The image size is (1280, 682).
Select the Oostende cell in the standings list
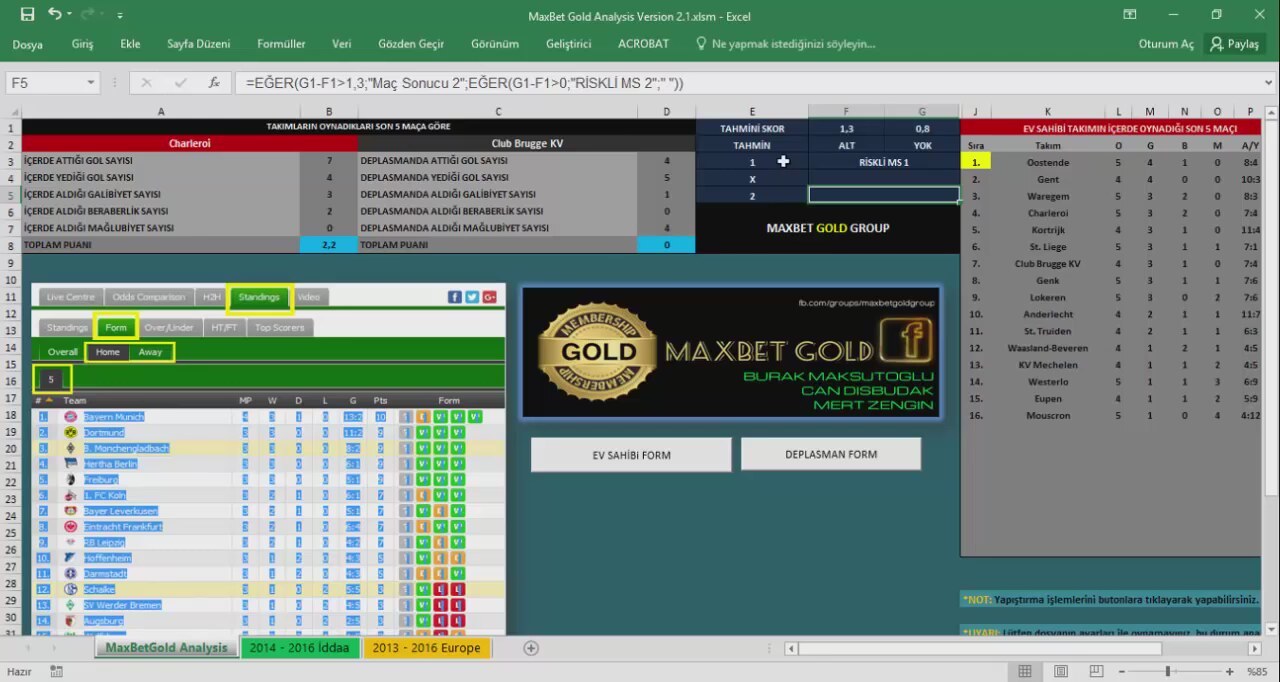tap(1048, 162)
